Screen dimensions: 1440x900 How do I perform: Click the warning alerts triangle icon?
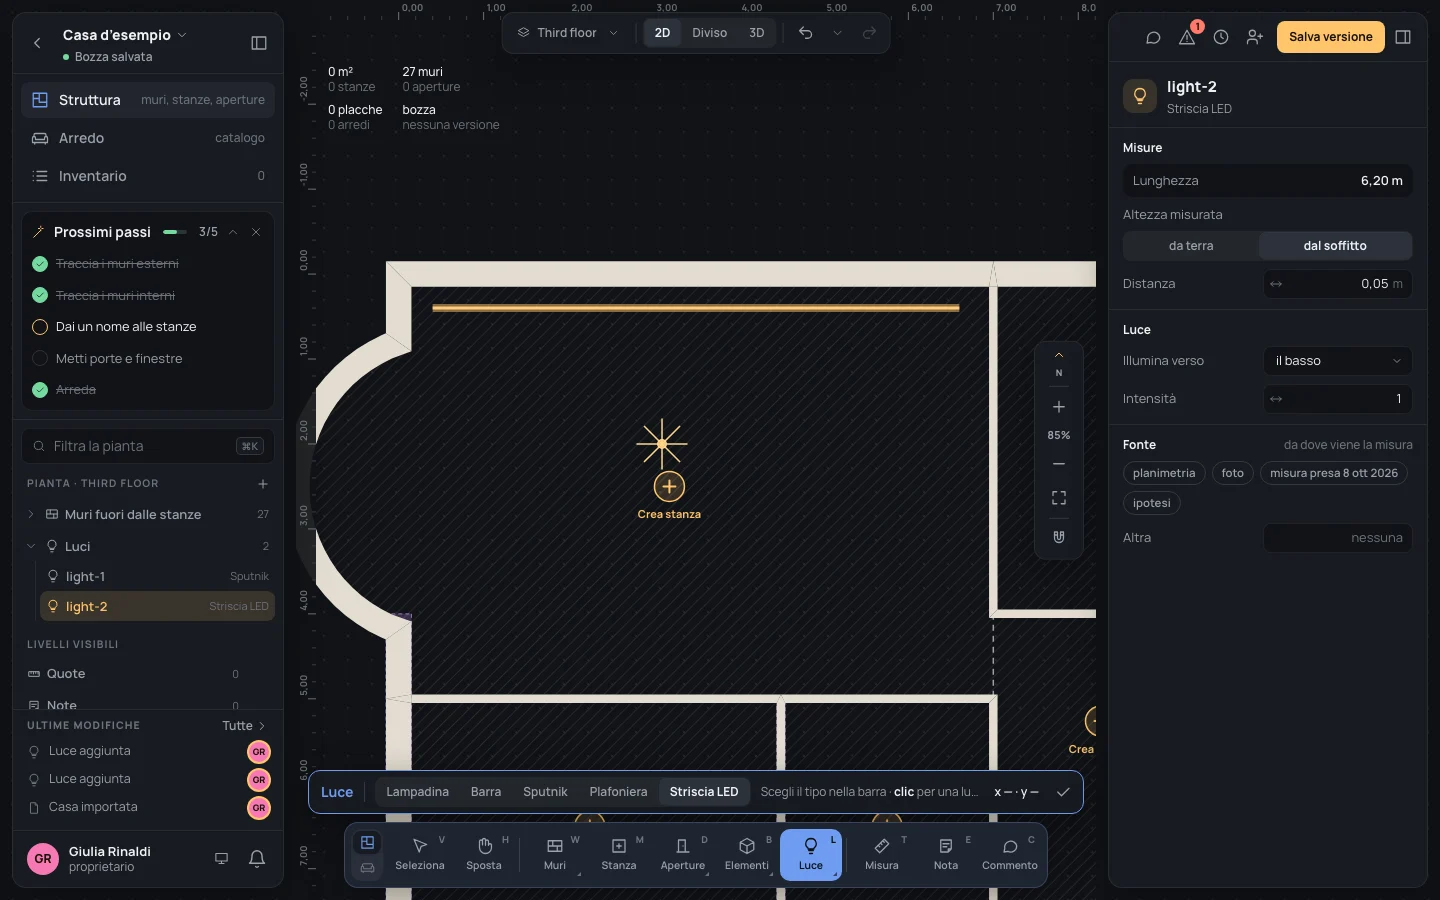1187,37
